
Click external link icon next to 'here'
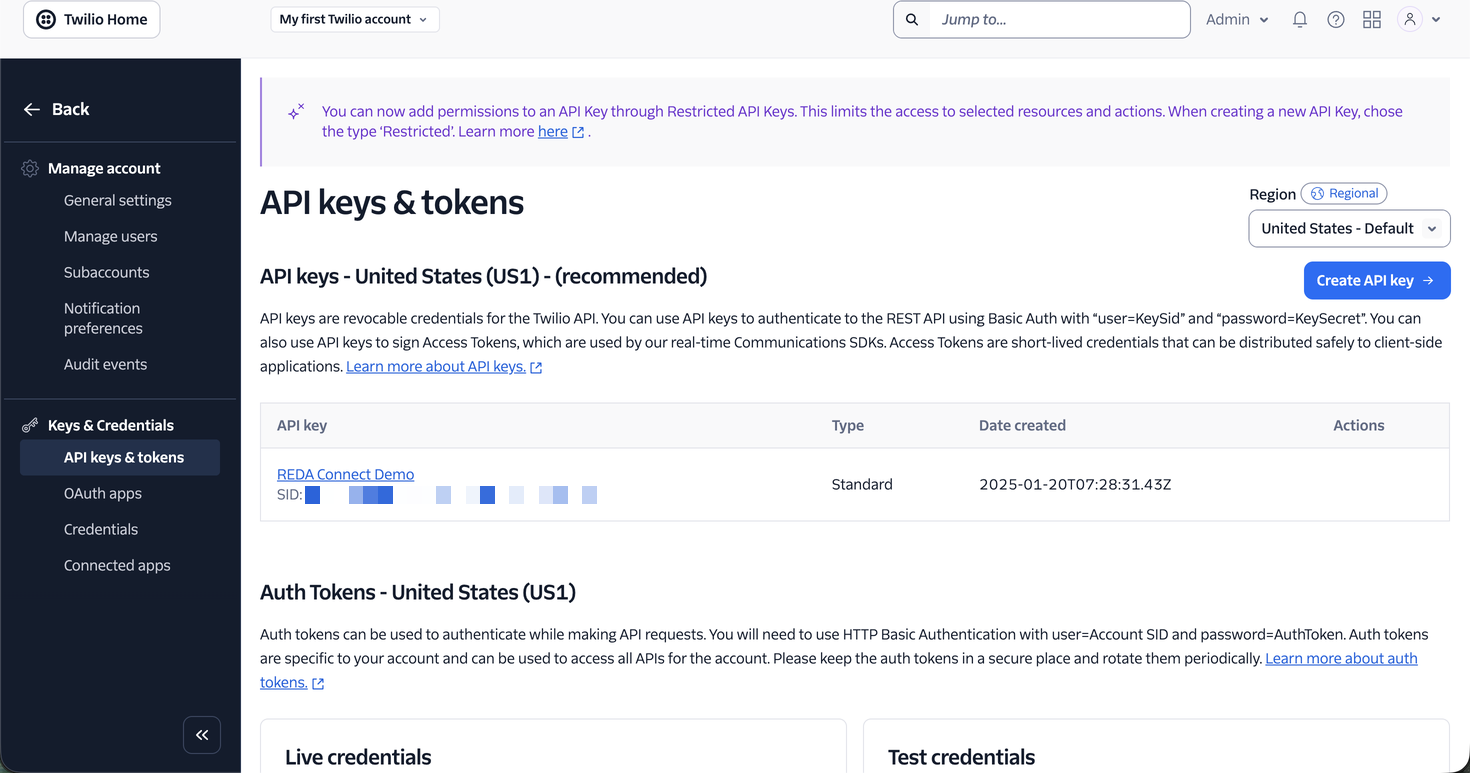click(x=578, y=132)
